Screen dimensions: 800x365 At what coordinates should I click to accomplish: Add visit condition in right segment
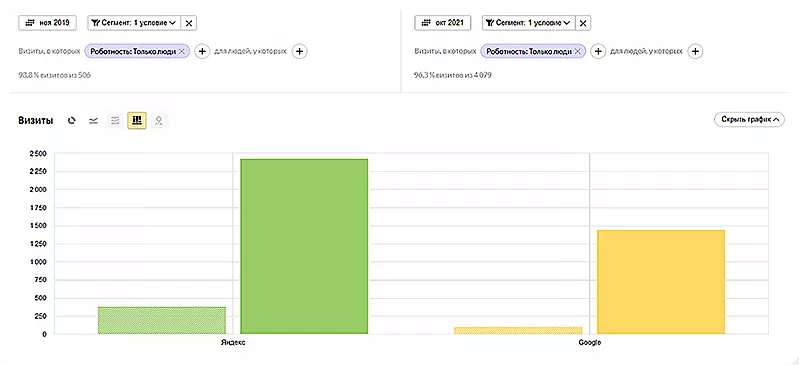(x=598, y=52)
